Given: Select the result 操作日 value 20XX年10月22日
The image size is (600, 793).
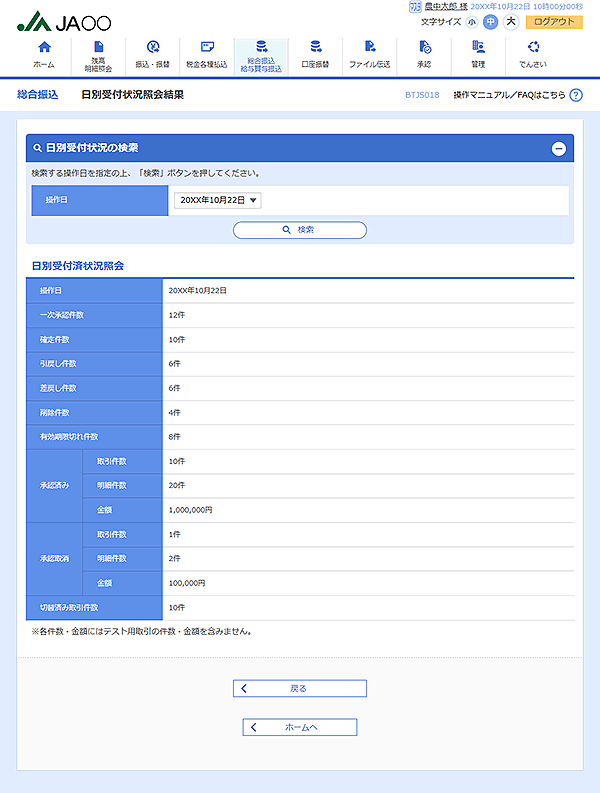Looking at the screenshot, I should [197, 291].
